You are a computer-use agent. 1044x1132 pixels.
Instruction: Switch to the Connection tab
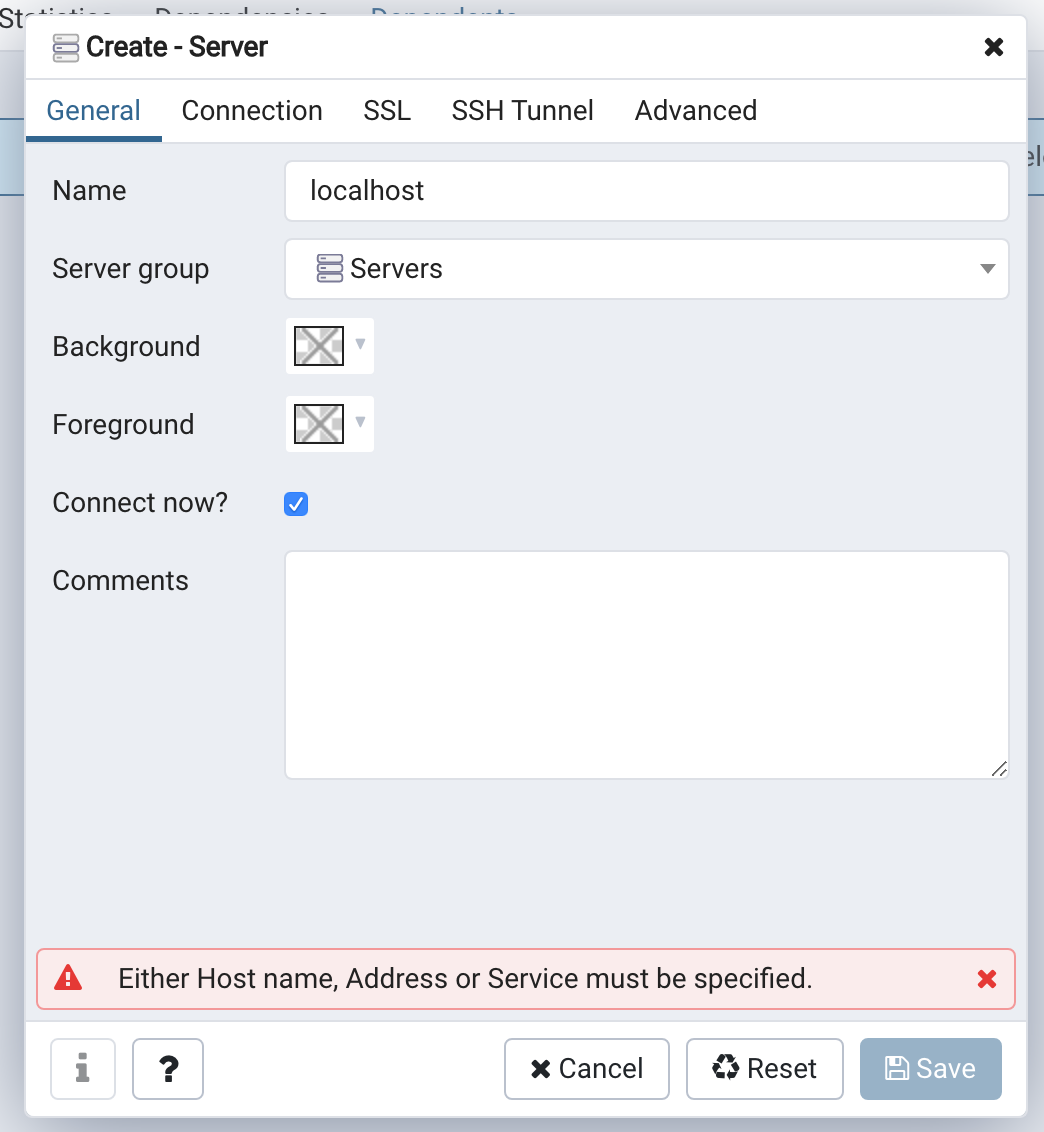pos(252,110)
